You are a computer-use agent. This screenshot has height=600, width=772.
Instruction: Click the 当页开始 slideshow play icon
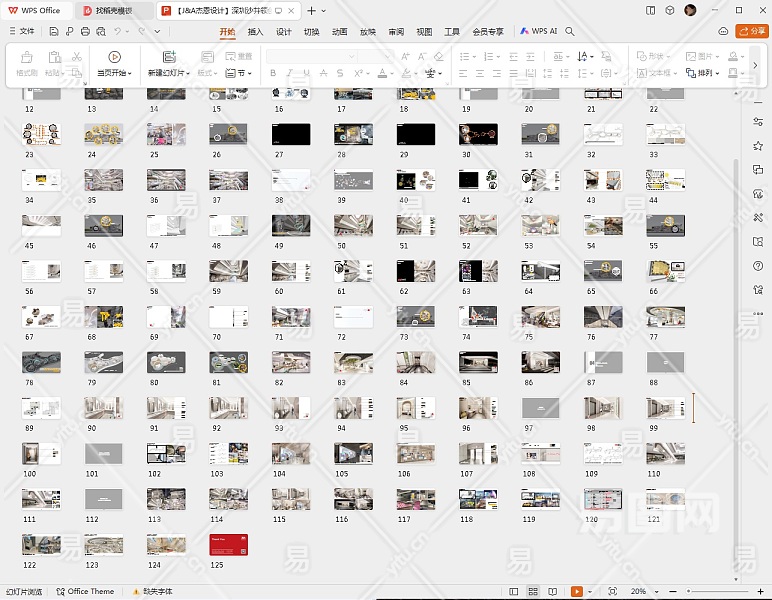[x=114, y=56]
